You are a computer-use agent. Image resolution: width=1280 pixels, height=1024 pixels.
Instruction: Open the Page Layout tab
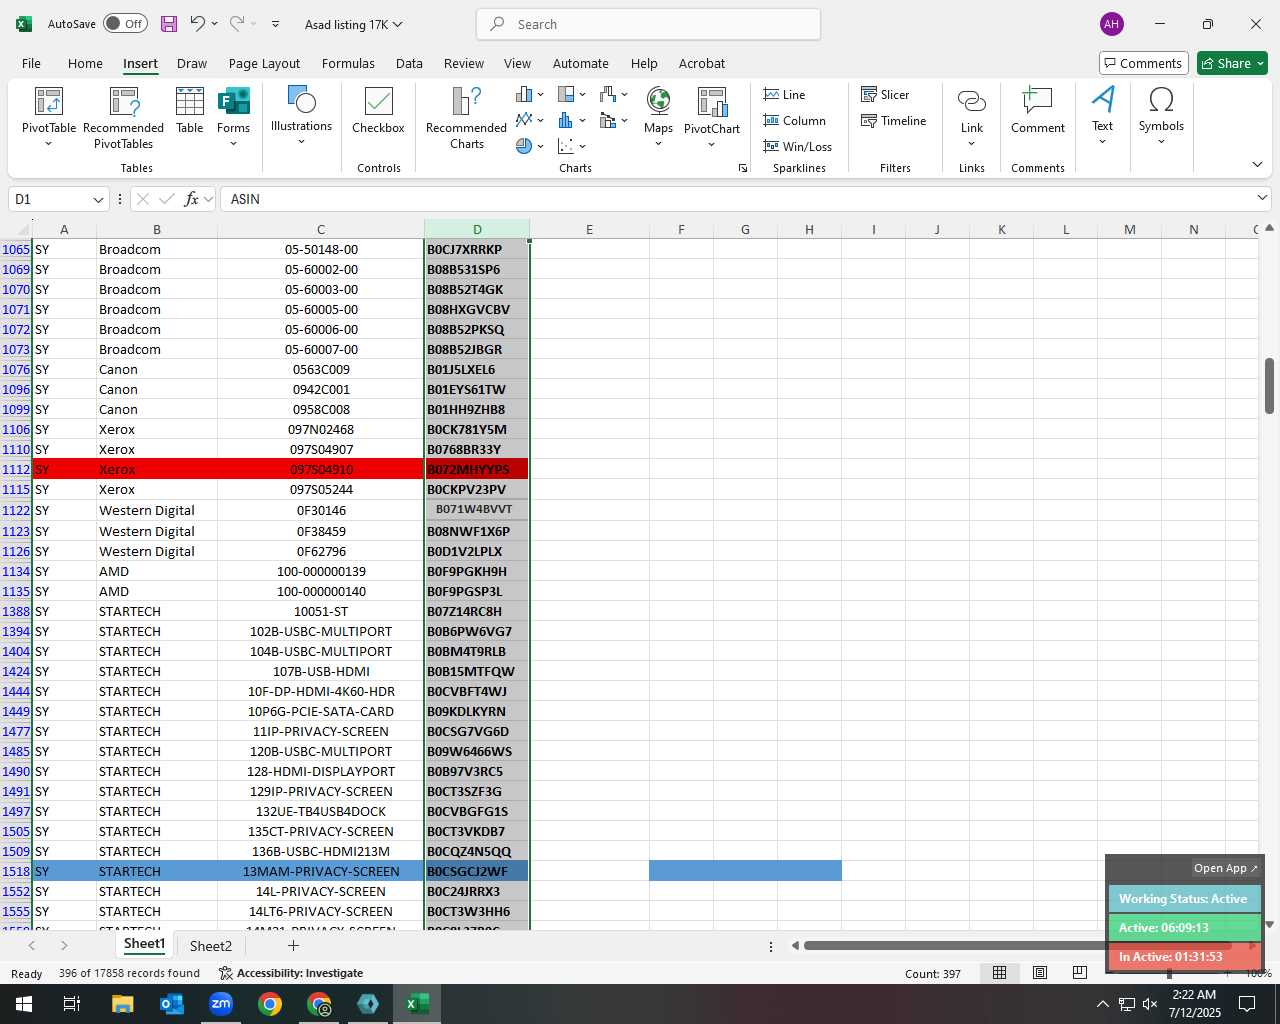pos(264,63)
